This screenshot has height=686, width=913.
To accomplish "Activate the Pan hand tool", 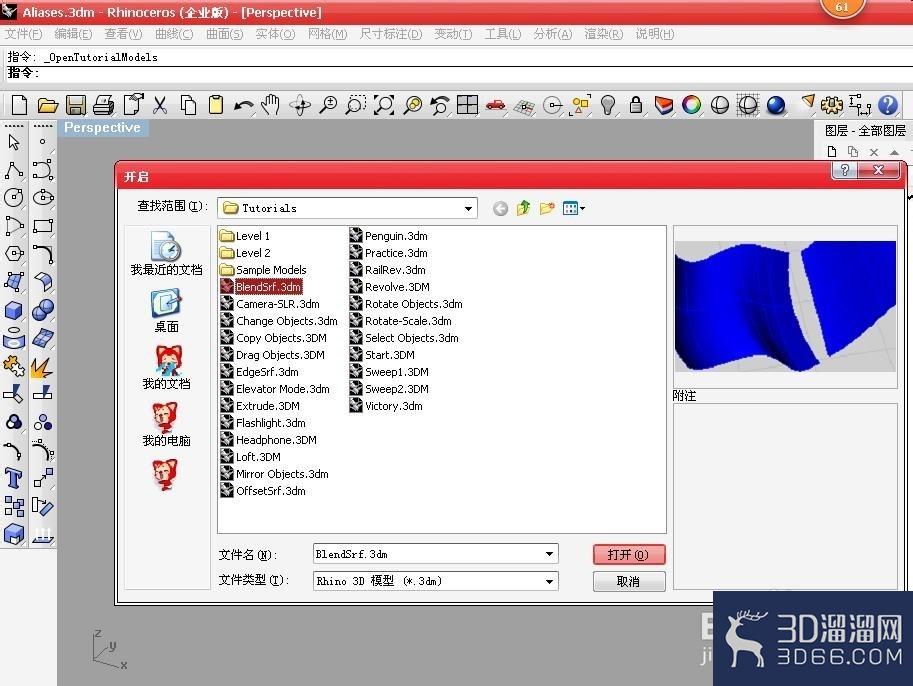I will point(271,105).
